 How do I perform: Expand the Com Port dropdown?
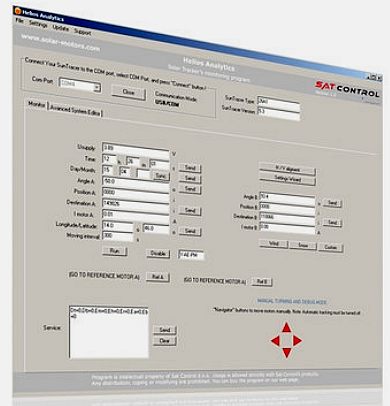pos(97,88)
